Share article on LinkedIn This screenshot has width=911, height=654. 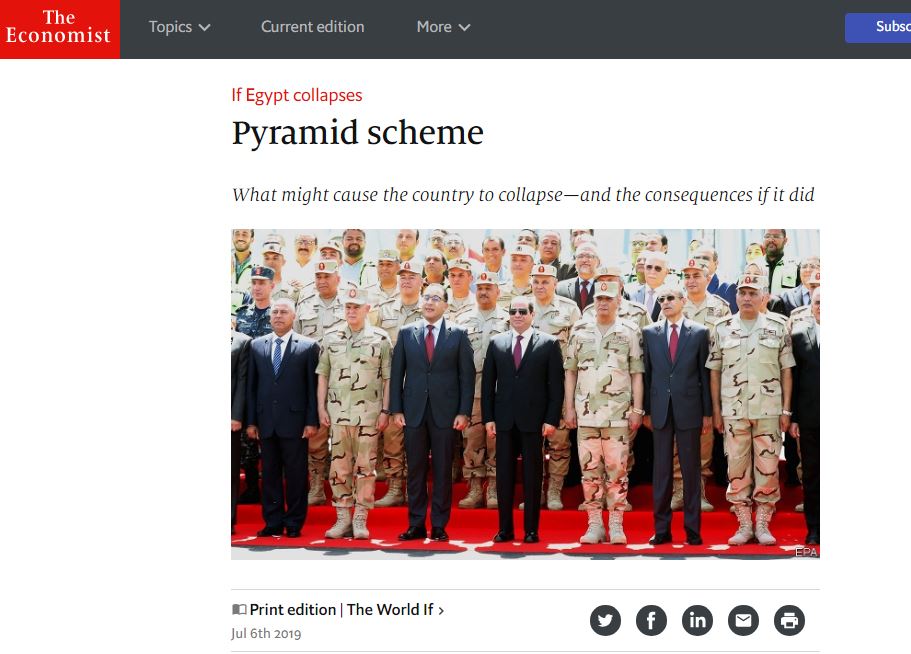pyautogui.click(x=697, y=620)
